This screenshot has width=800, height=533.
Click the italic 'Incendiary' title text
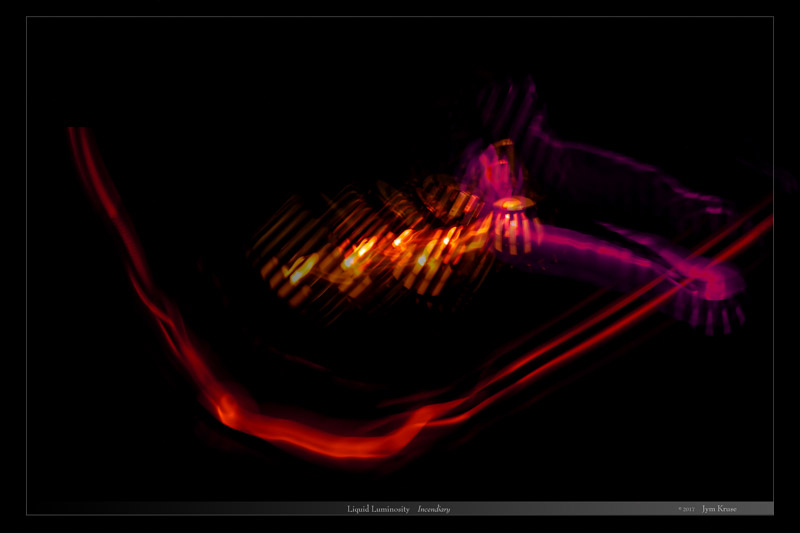tap(434, 509)
